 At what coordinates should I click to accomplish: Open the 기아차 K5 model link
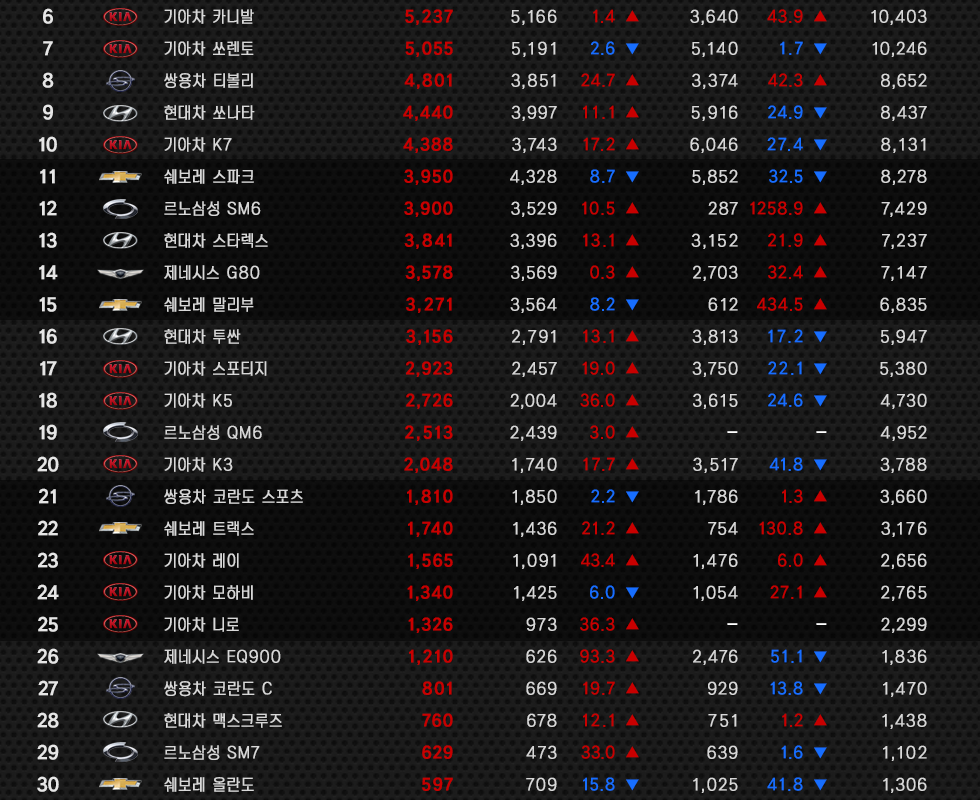tap(197, 401)
